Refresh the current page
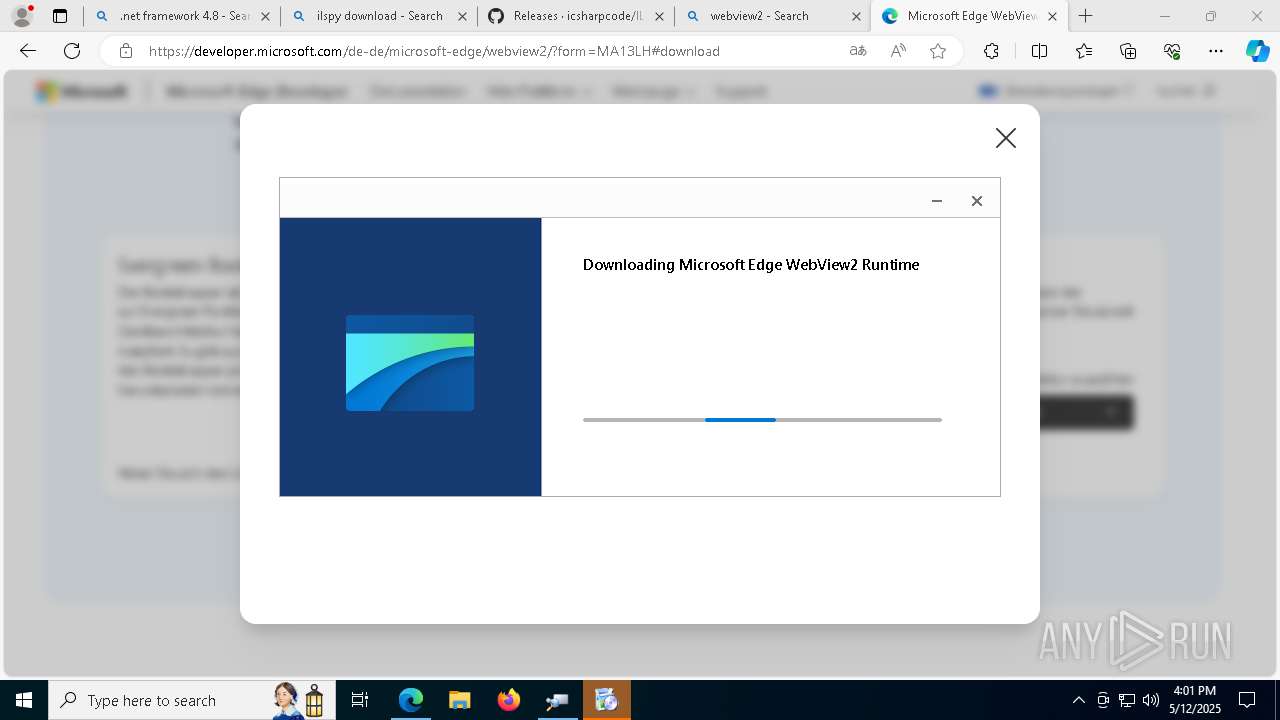 point(72,51)
